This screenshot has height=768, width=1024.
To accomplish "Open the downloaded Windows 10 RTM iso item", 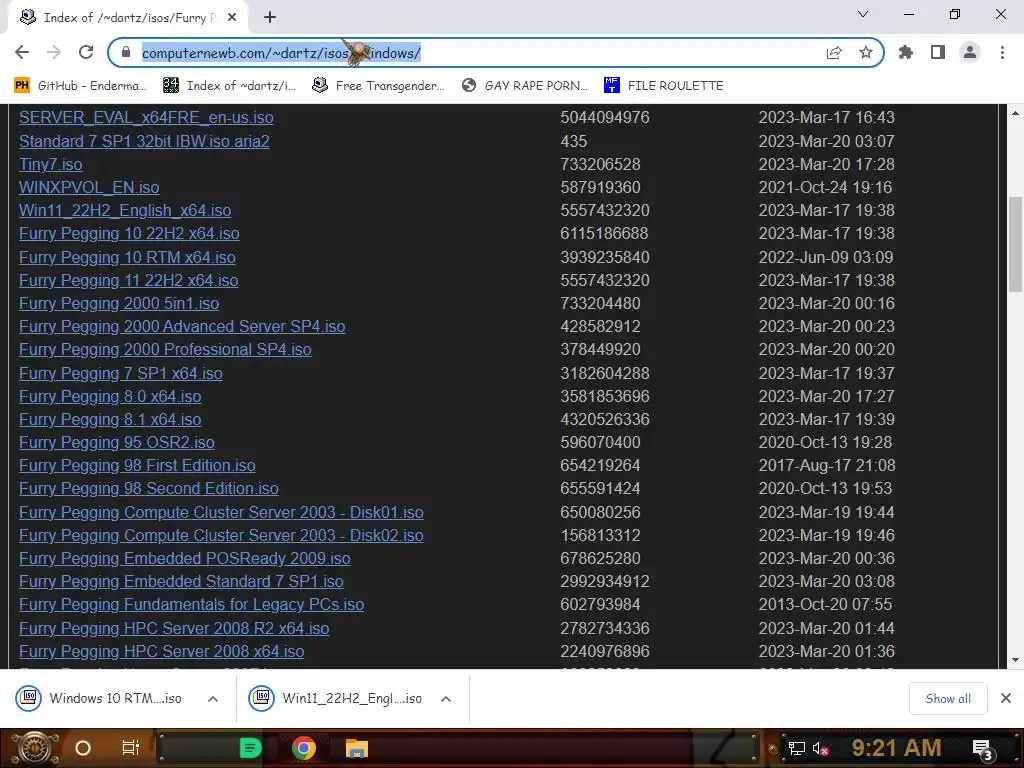I will coord(100,699).
